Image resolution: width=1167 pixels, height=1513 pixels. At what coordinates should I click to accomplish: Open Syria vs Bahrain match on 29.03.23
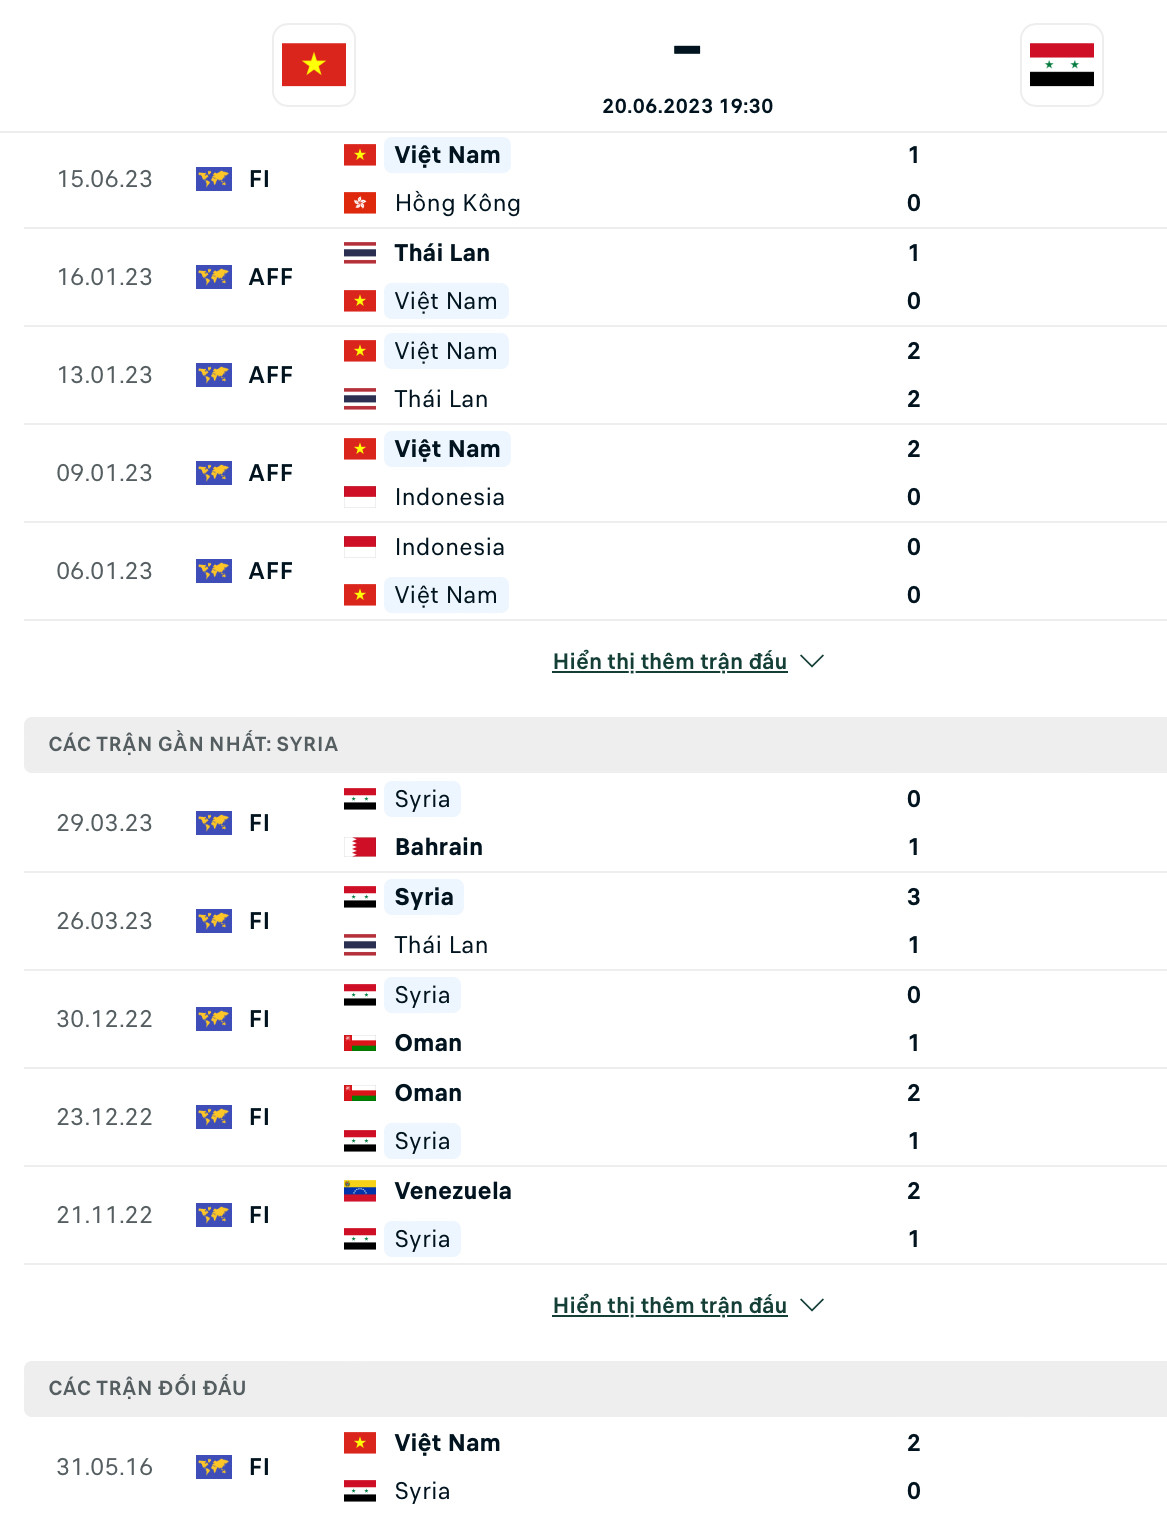point(600,823)
